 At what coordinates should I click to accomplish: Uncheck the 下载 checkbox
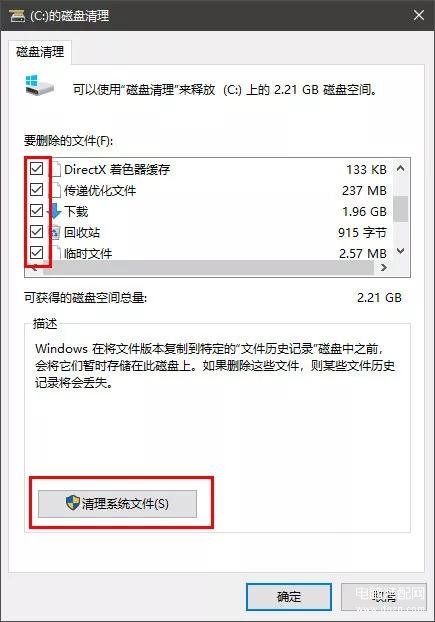(x=36, y=210)
